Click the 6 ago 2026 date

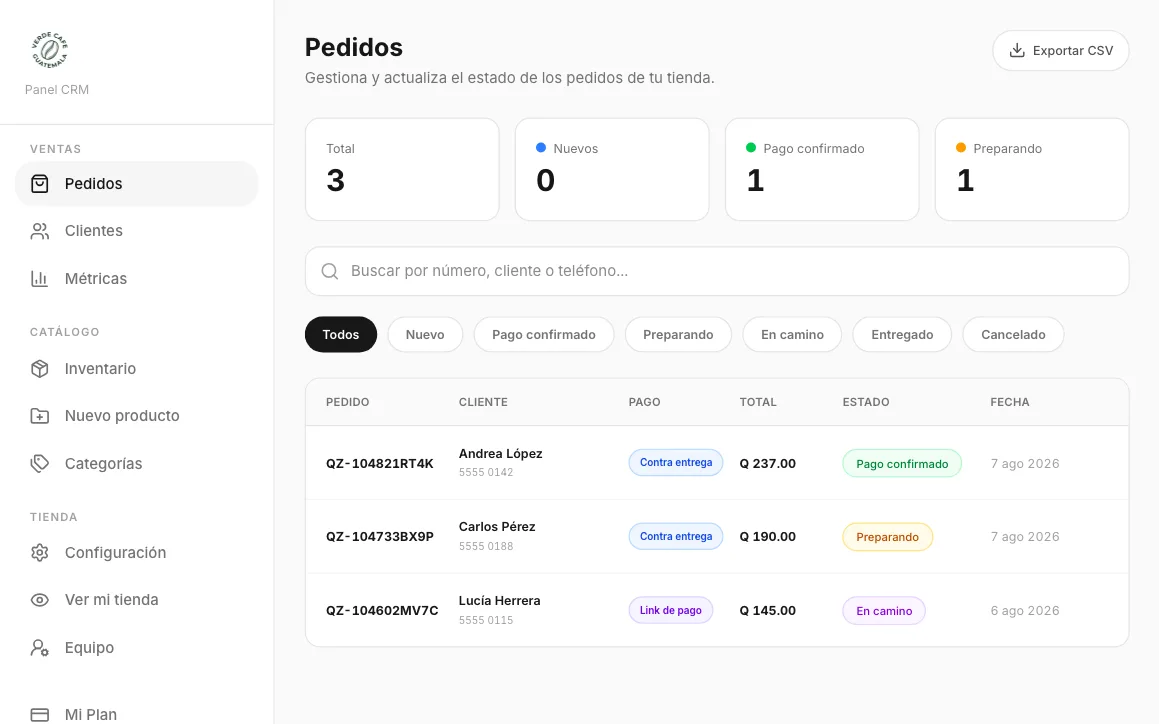(1025, 611)
